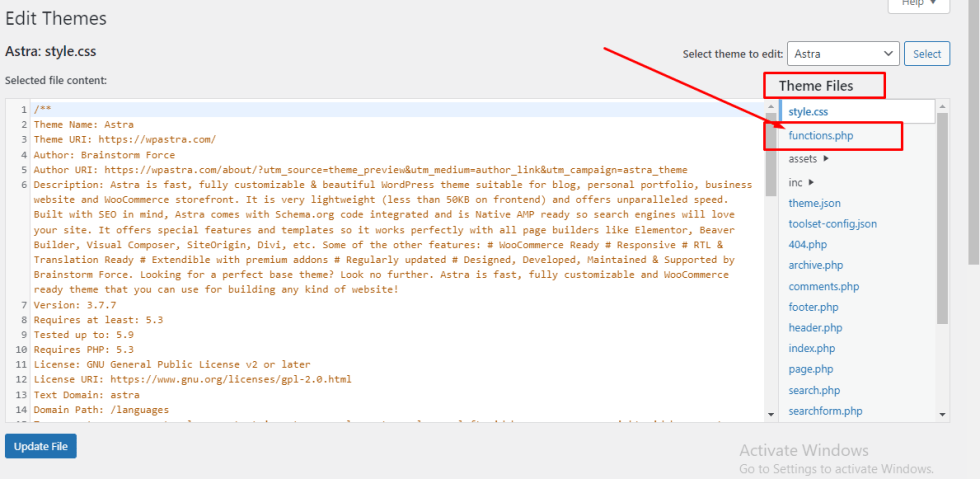This screenshot has width=980, height=479.
Task: Open functions.php theme file
Action: (821, 135)
